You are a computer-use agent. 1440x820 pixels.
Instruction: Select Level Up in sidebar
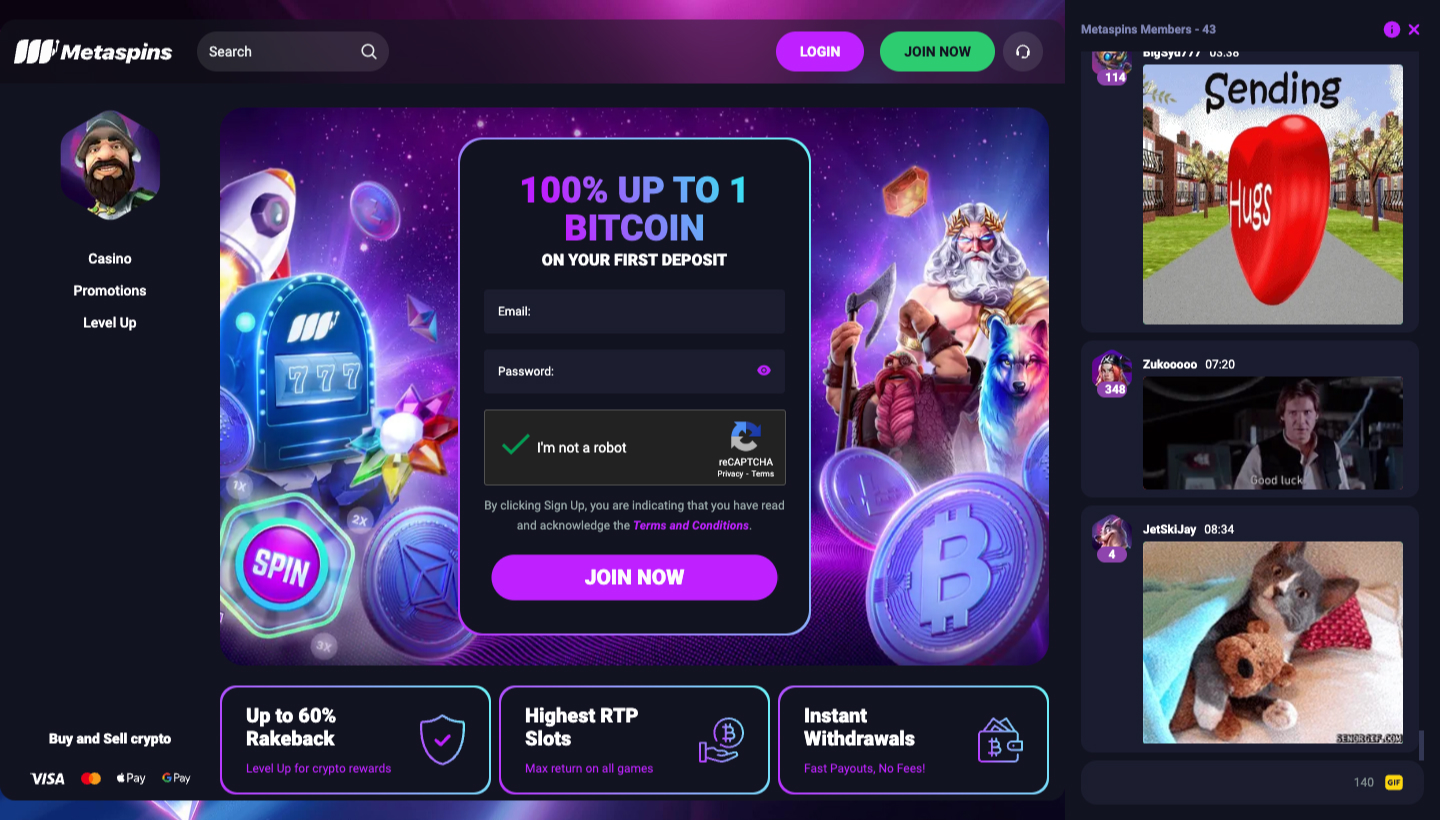110,323
